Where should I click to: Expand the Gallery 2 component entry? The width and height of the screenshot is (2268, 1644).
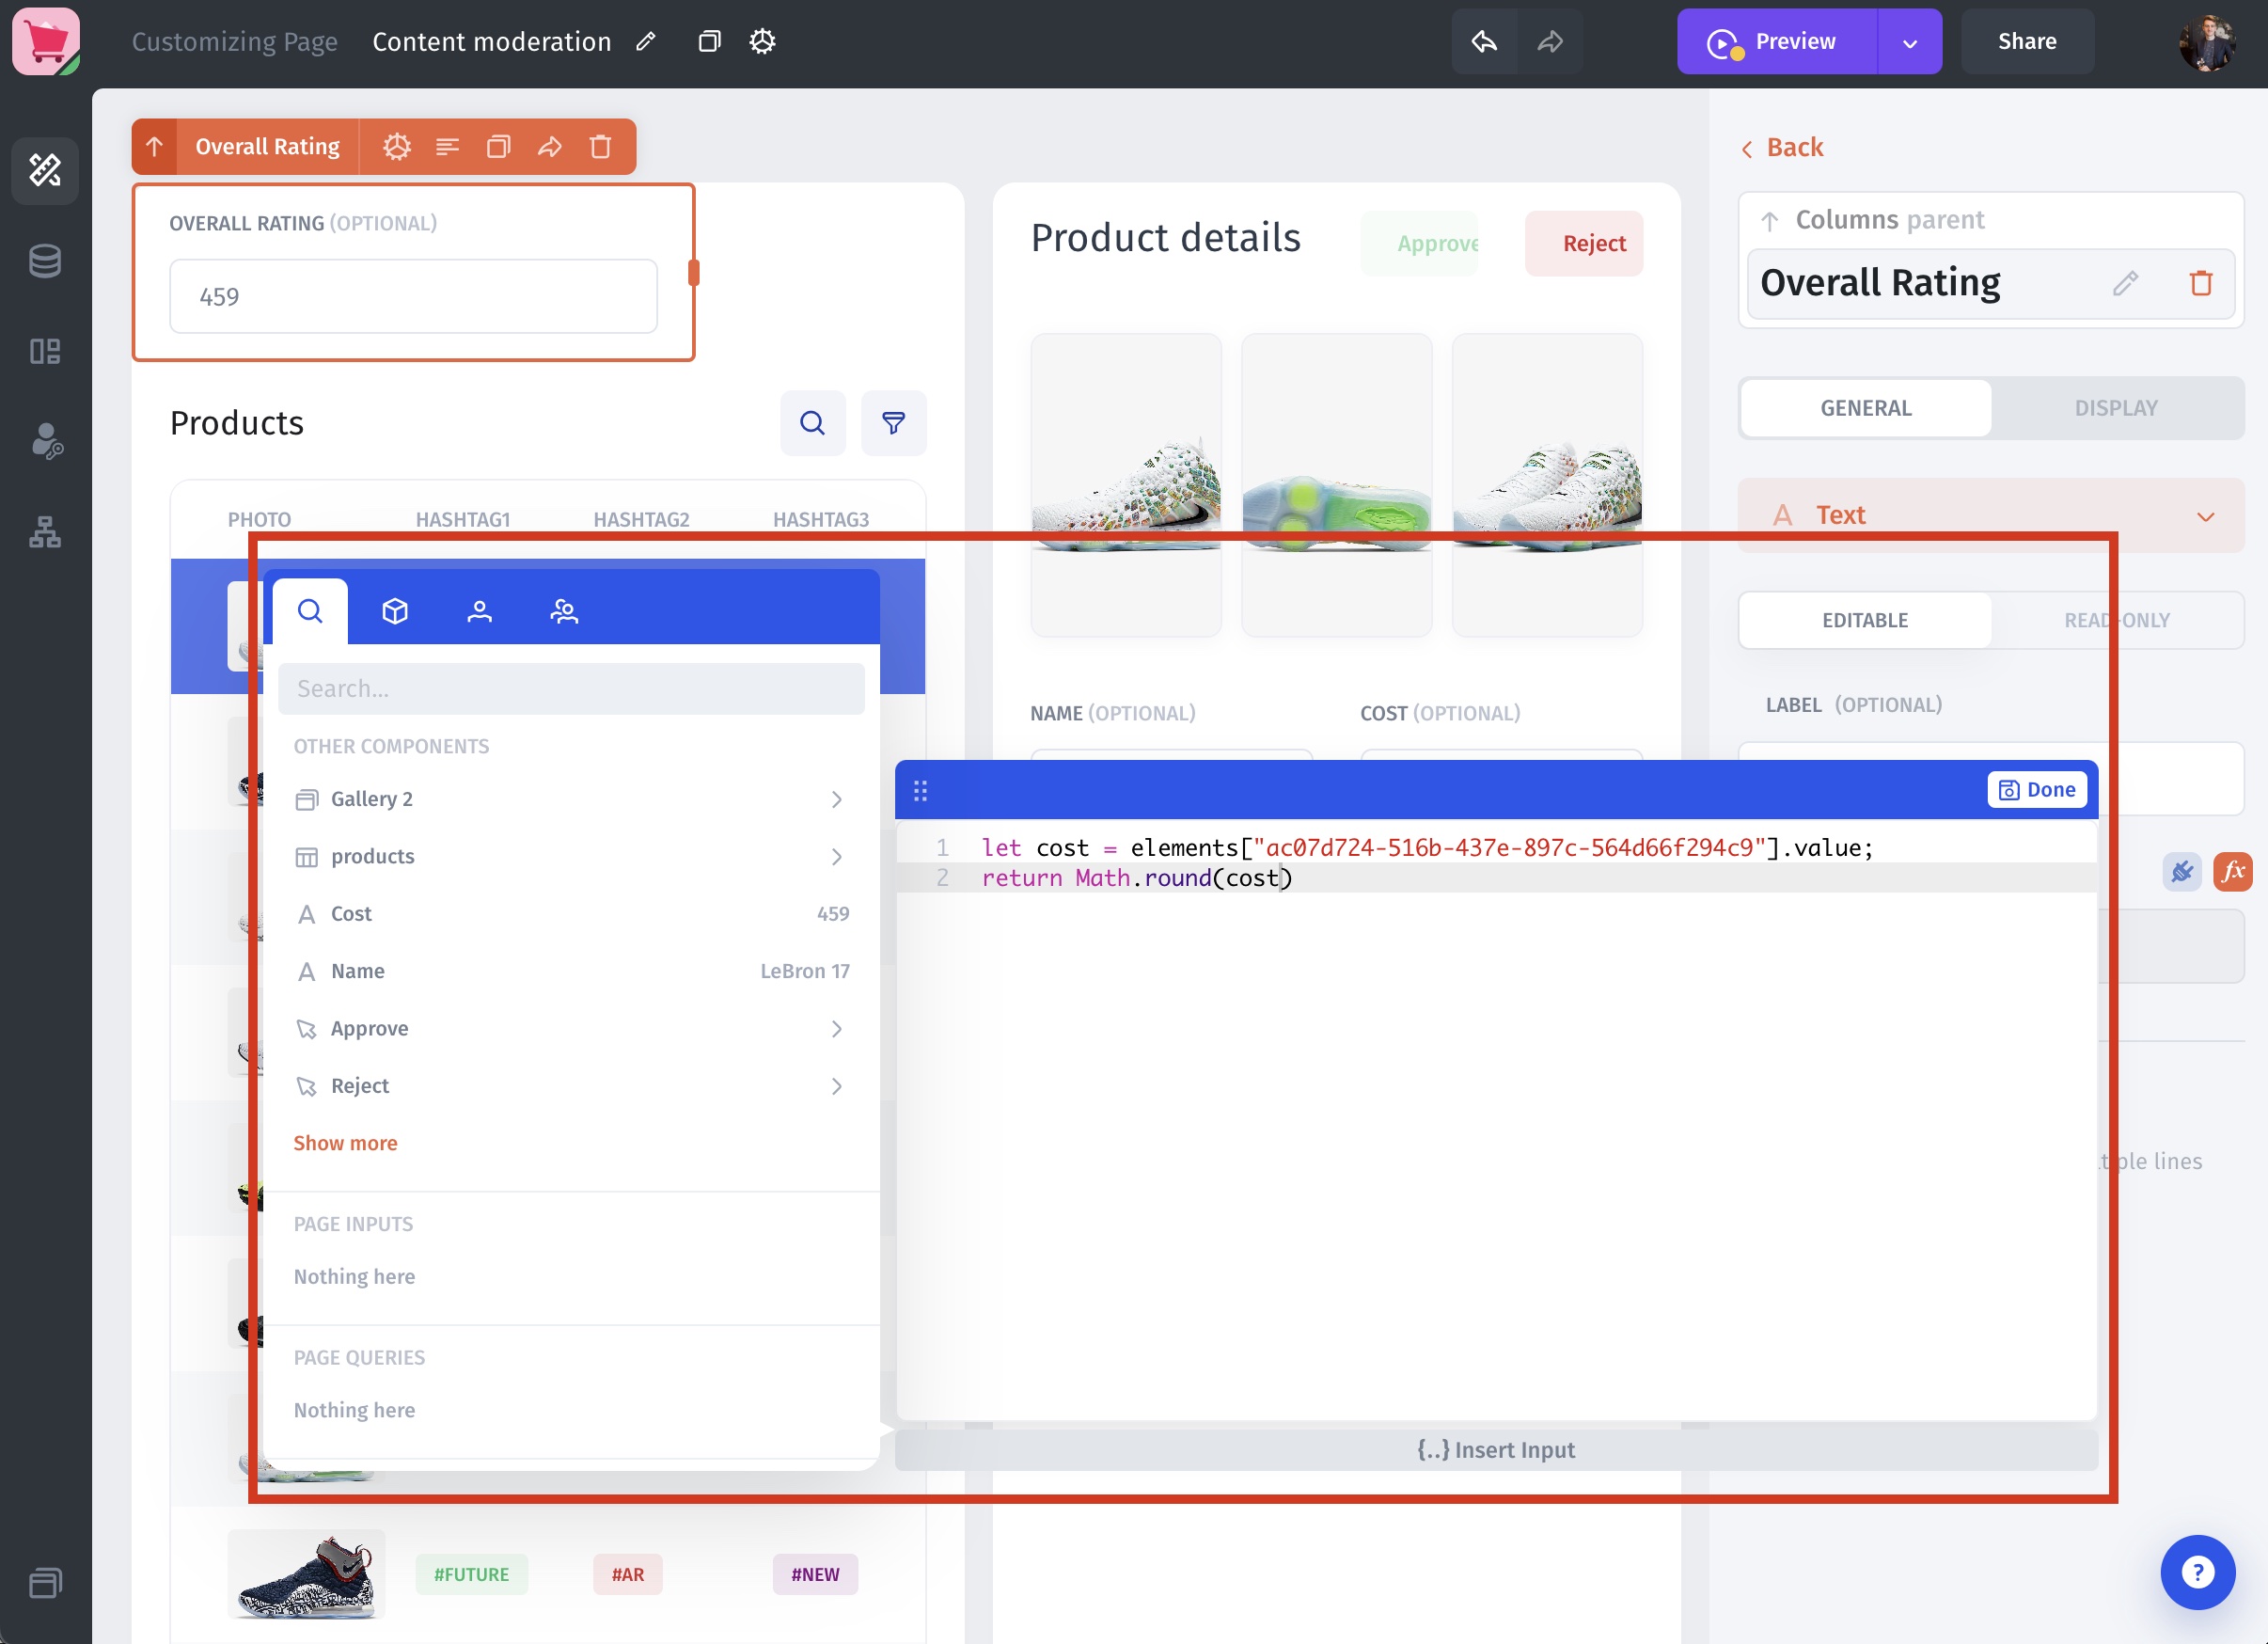836,799
